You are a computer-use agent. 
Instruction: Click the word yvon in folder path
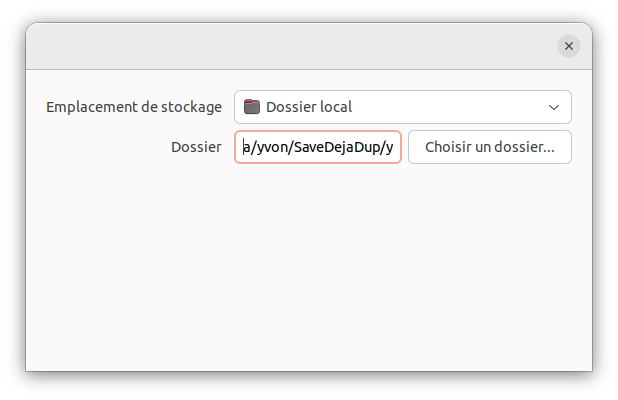[271, 148]
